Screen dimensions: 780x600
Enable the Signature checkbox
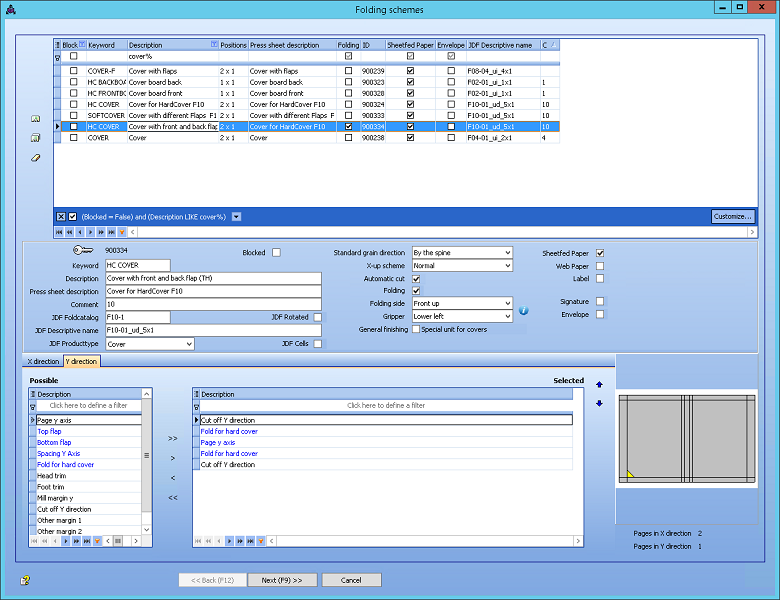(x=600, y=301)
